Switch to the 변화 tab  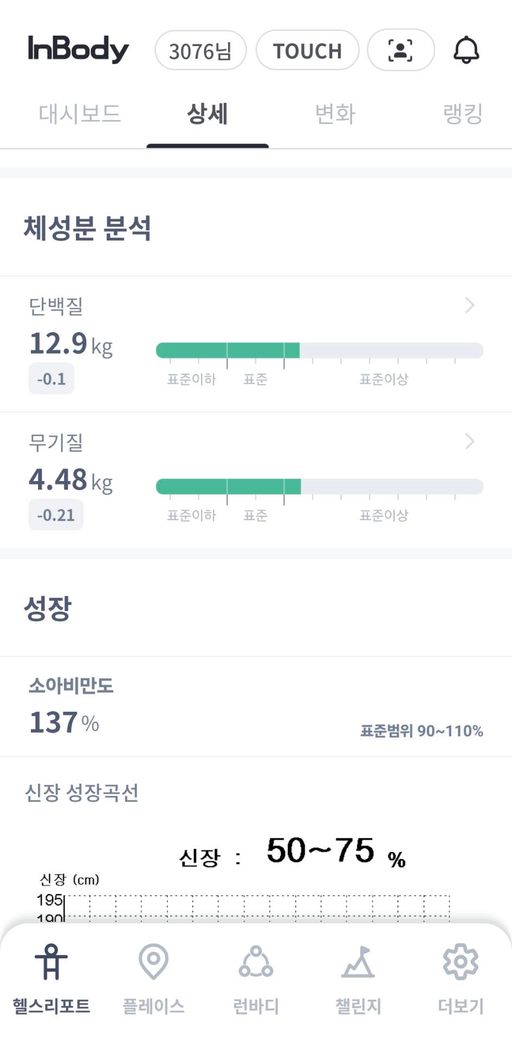335,114
